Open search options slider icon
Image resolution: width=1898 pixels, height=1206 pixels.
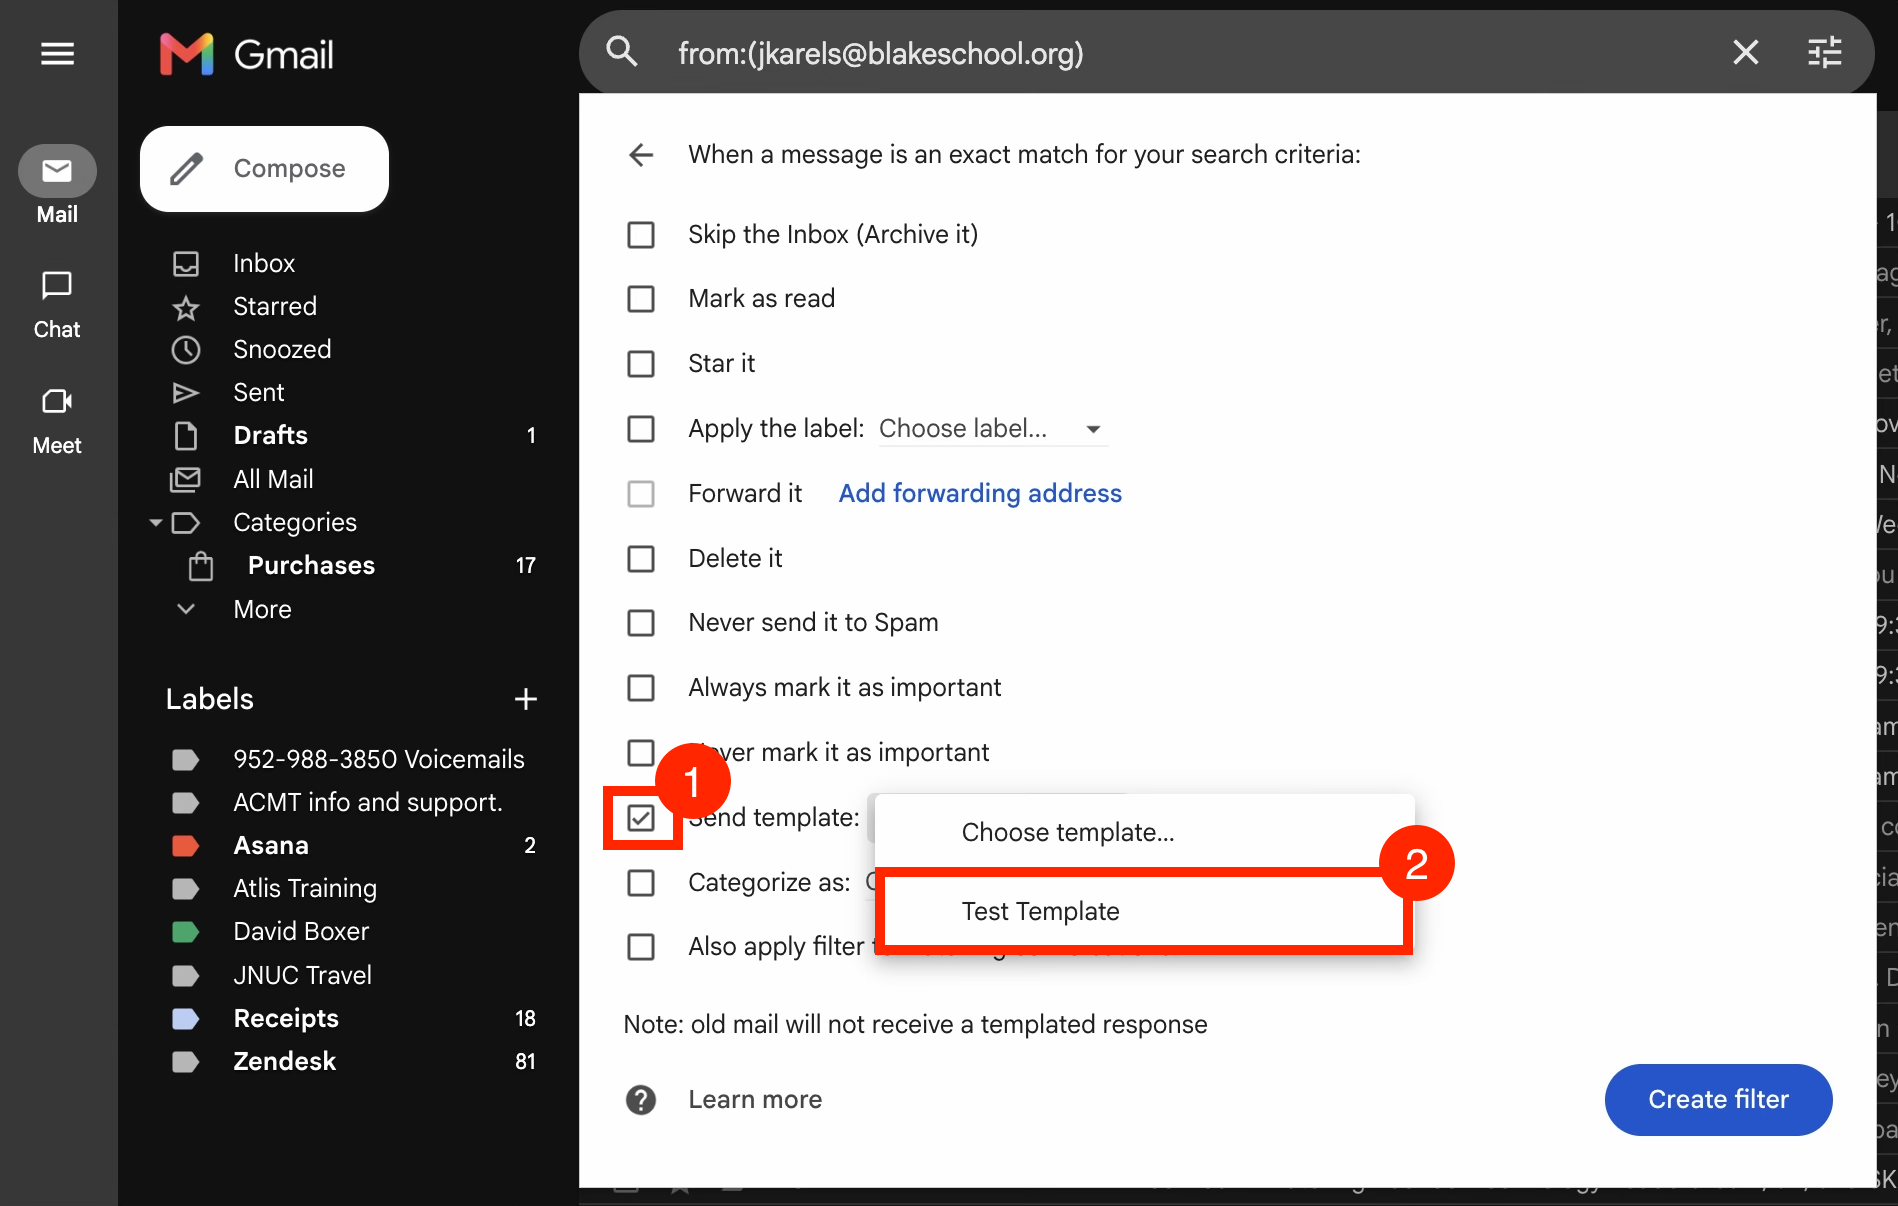point(1824,52)
